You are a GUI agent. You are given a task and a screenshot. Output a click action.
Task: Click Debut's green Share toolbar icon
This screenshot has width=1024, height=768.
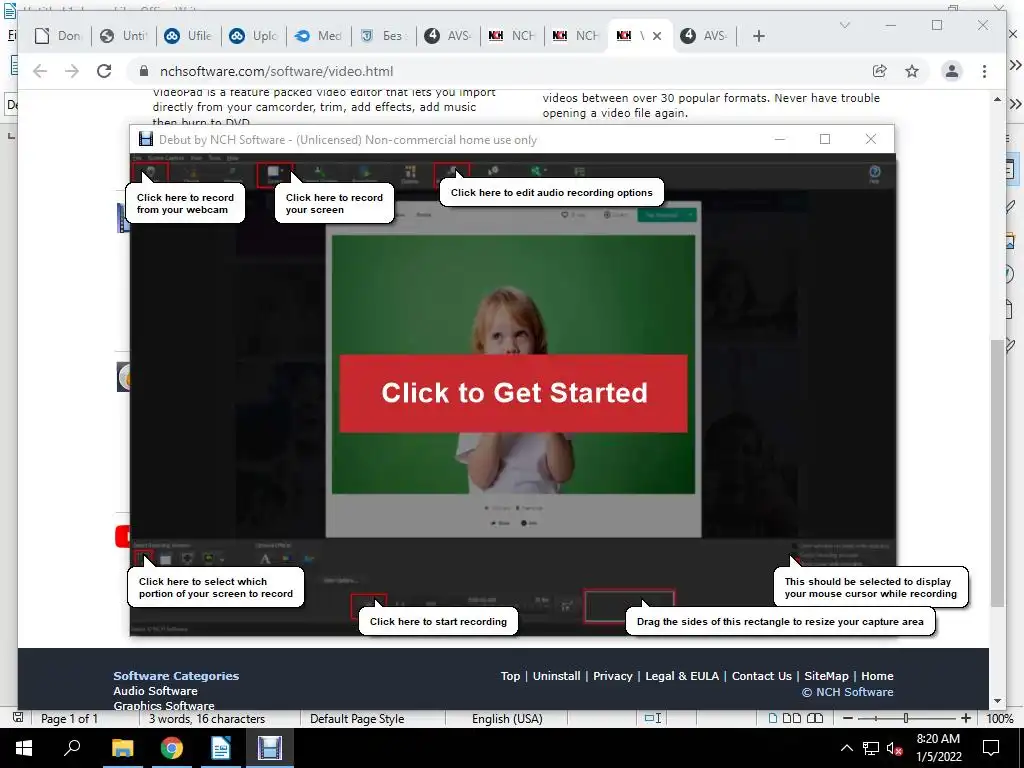[537, 172]
